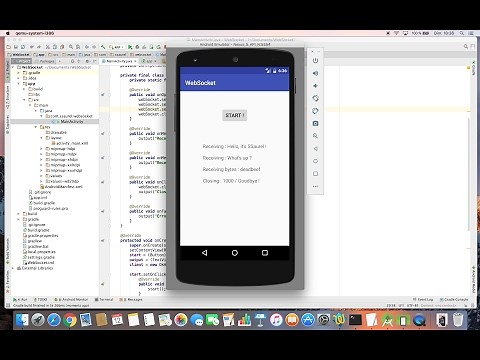Click the emulator sidebar Overview square icon
The image size is (480, 360).
coord(315,174)
